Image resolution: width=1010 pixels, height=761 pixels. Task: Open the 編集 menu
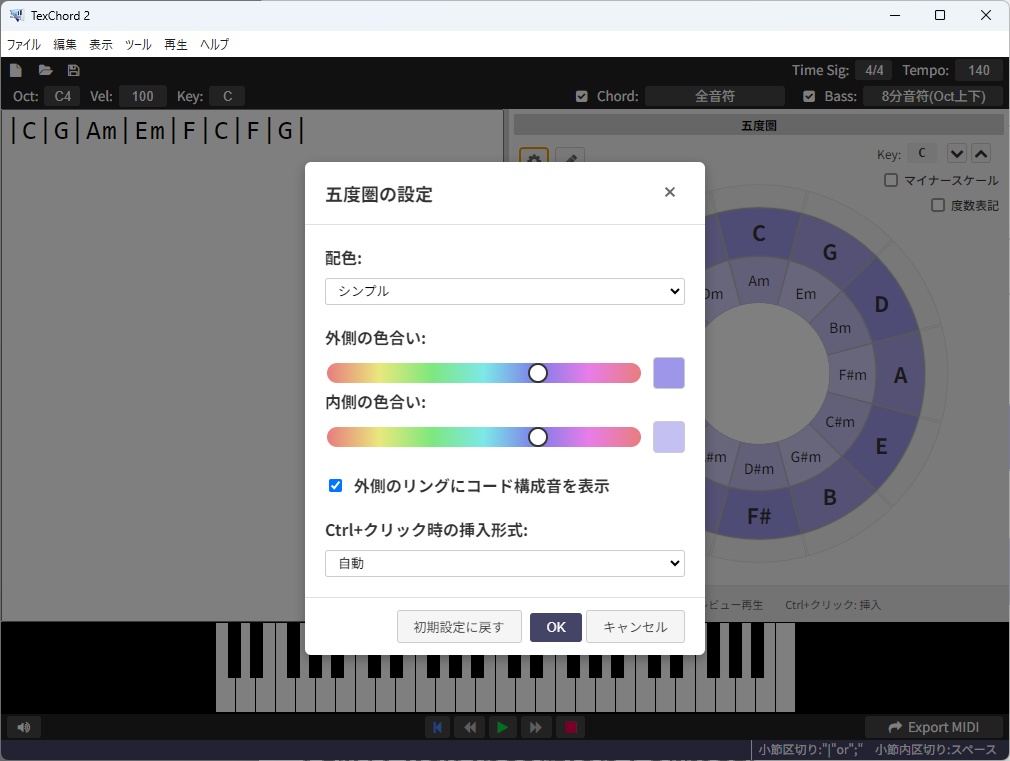(x=64, y=44)
